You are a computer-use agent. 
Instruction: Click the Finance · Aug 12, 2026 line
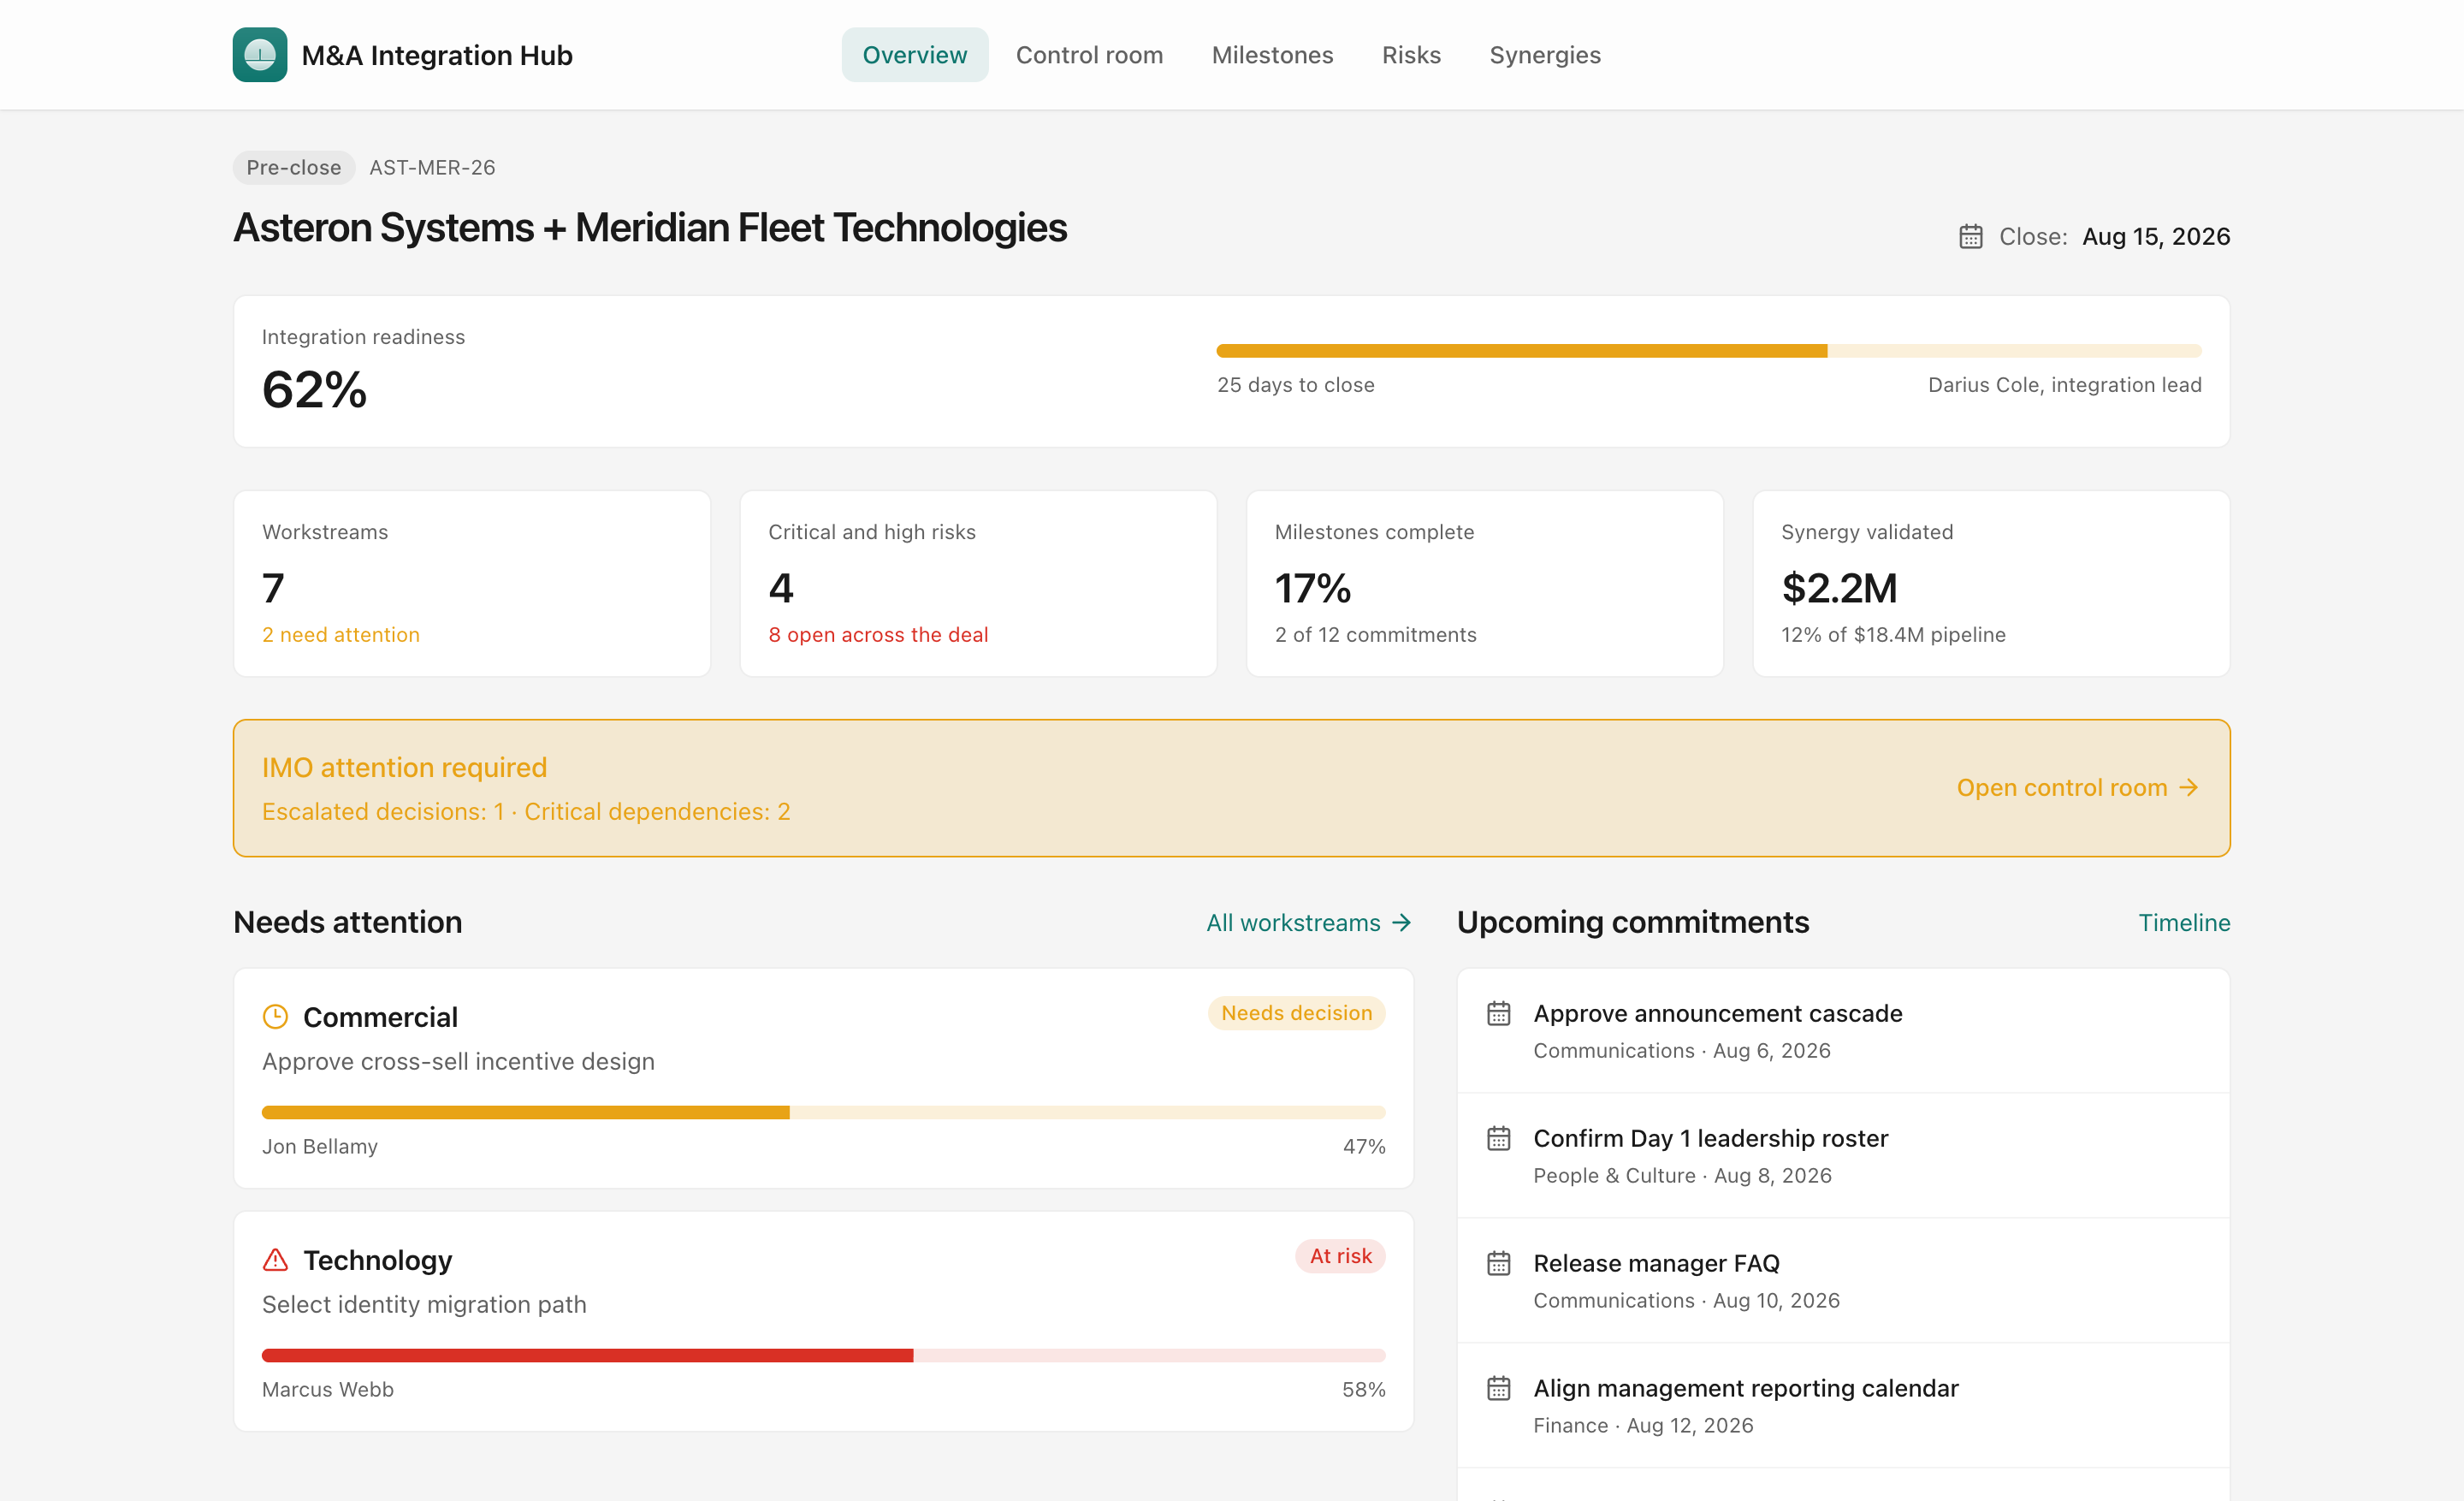click(1643, 1426)
